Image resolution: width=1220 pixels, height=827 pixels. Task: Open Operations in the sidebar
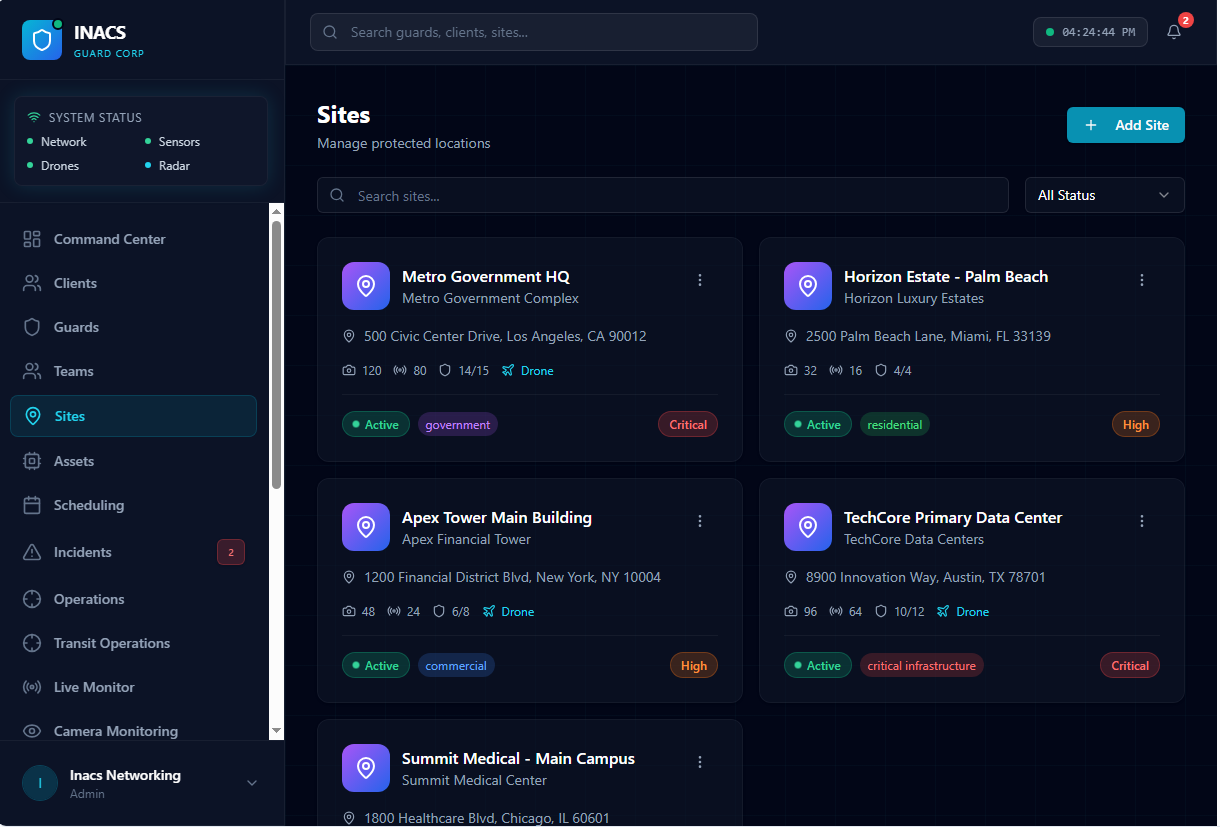tap(133, 599)
